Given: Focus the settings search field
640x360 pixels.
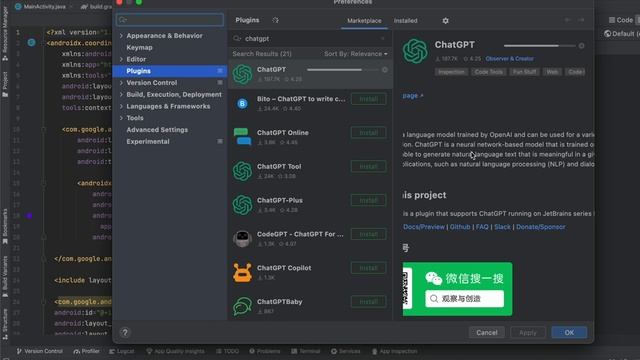Looking at the screenshot, I should (170, 20).
